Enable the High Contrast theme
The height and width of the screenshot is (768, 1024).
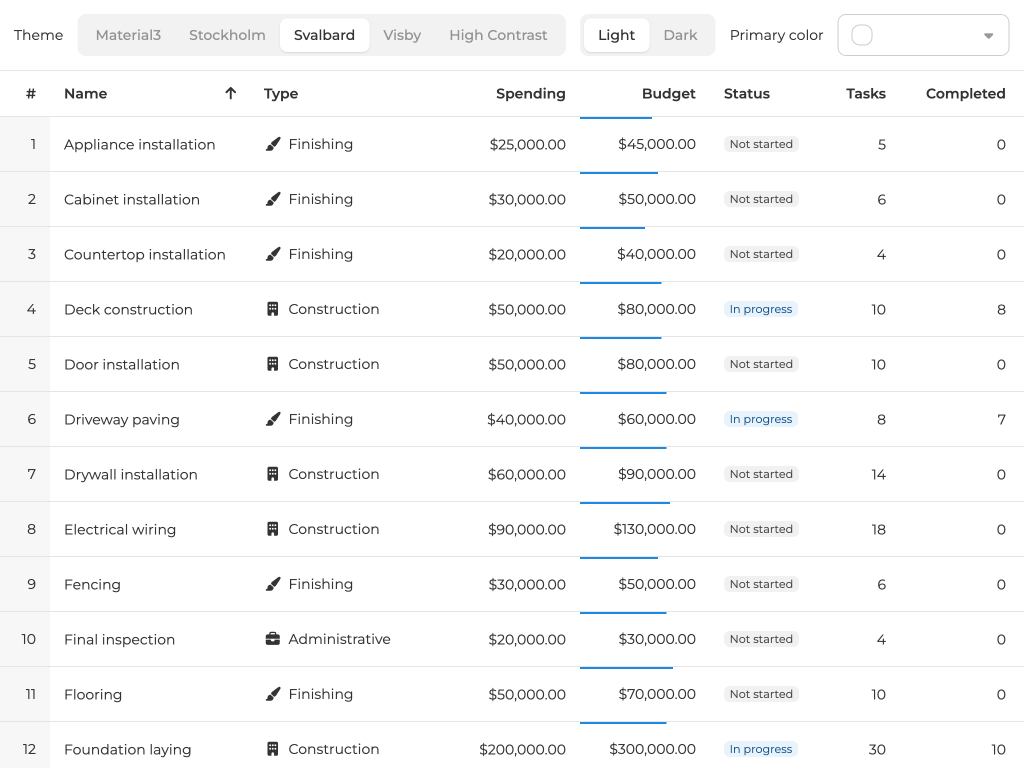tap(498, 35)
